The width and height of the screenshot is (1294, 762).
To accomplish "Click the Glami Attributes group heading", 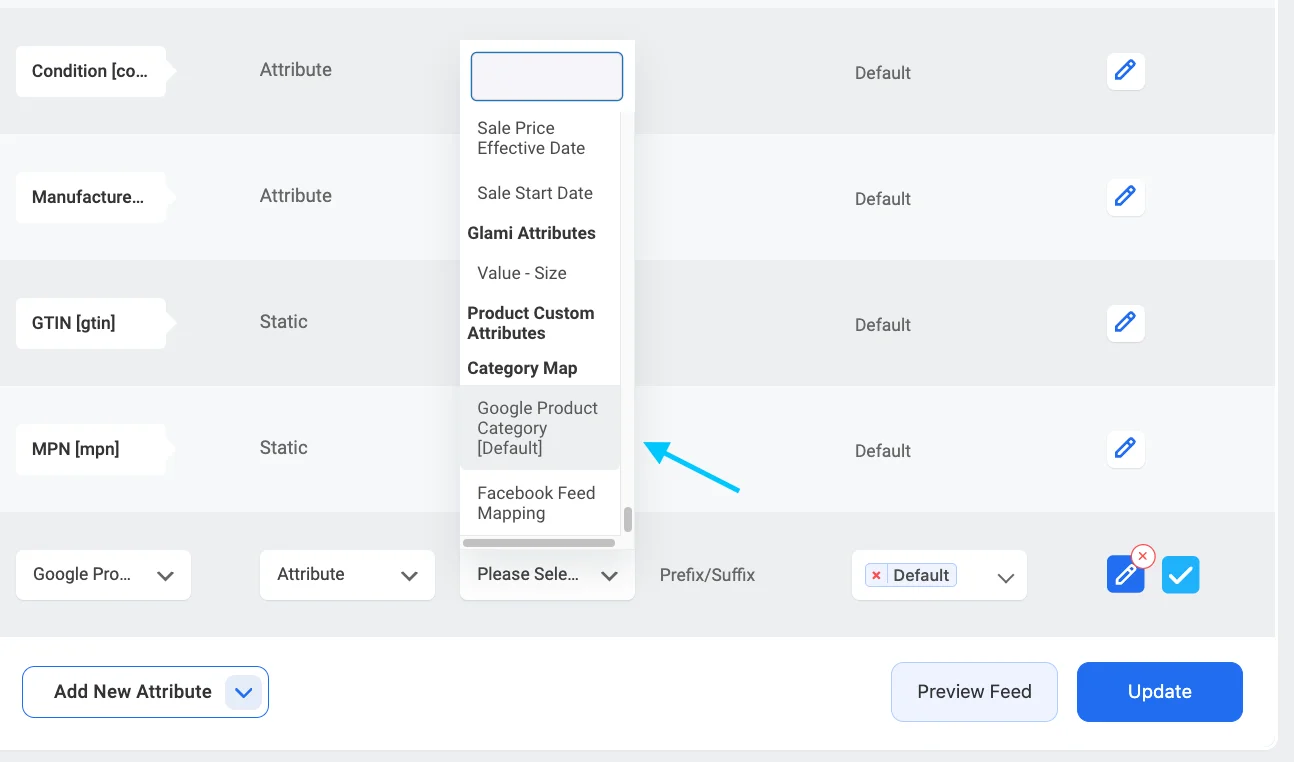I will (x=531, y=233).
